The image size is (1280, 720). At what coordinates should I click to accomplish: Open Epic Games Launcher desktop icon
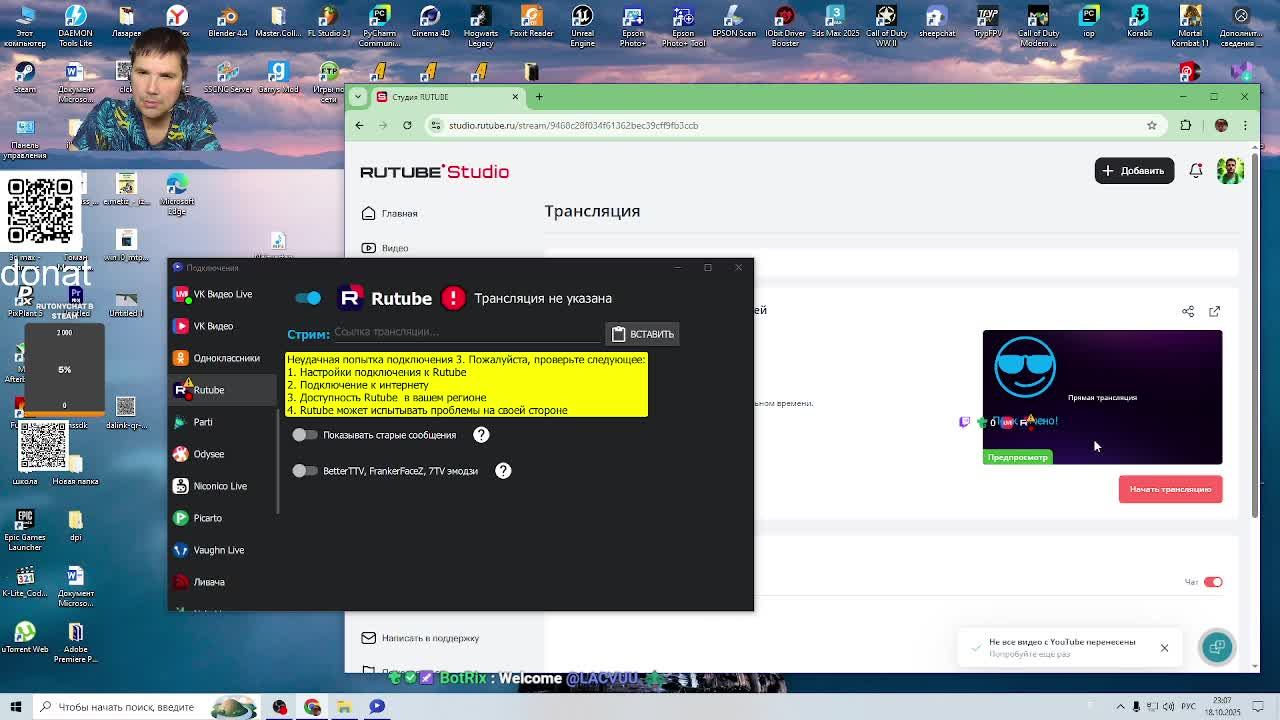coord(25,529)
